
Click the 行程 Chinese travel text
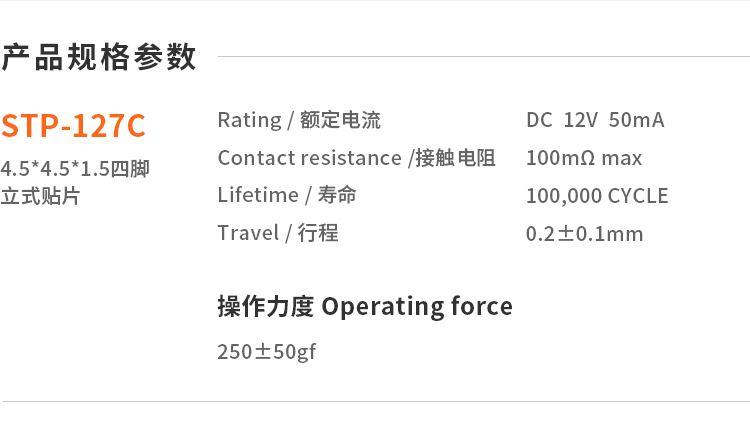tap(318, 233)
